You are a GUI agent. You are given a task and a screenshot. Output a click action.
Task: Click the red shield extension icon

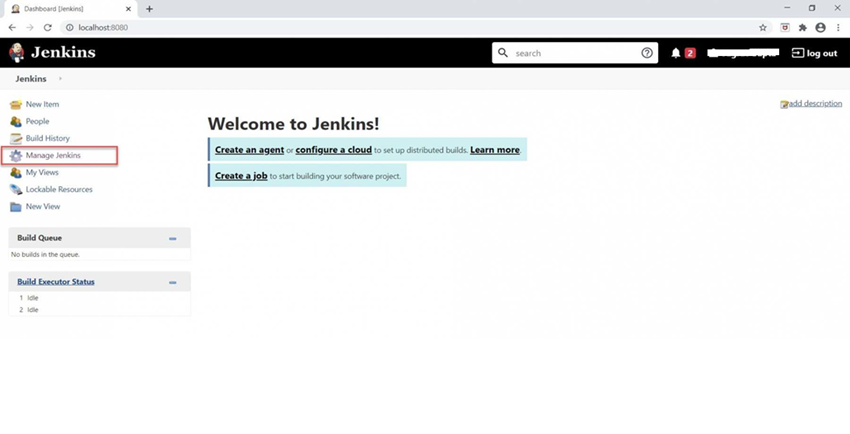click(x=784, y=28)
